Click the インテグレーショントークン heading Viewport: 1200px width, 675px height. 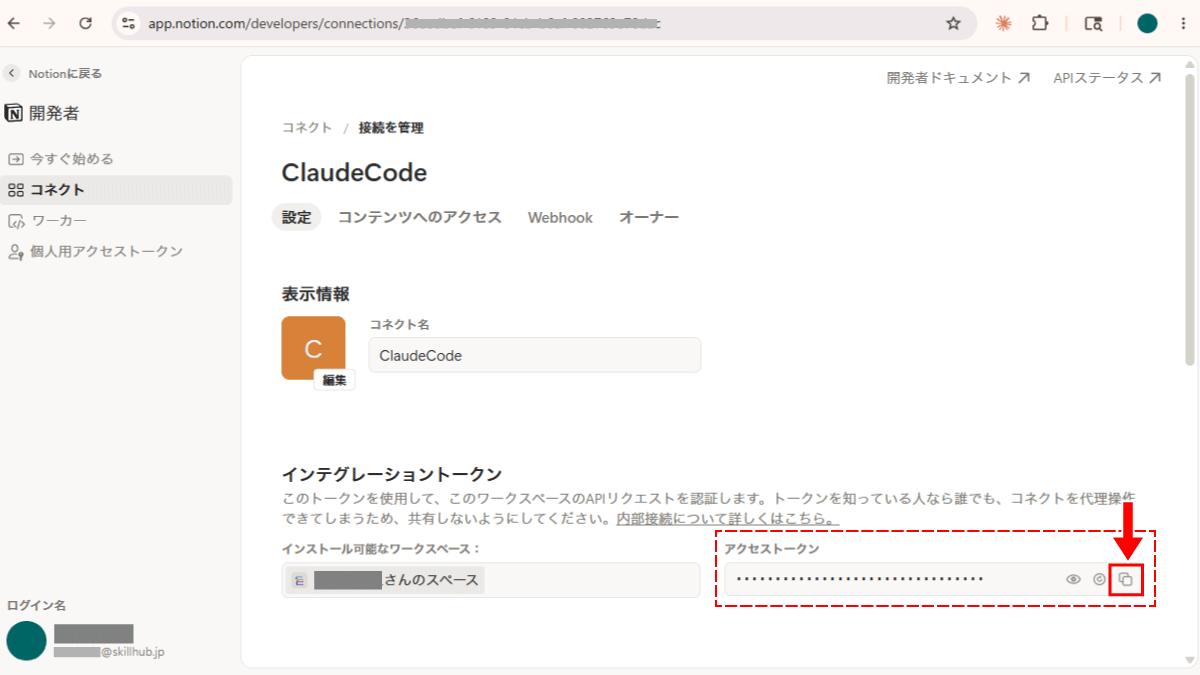(x=392, y=474)
